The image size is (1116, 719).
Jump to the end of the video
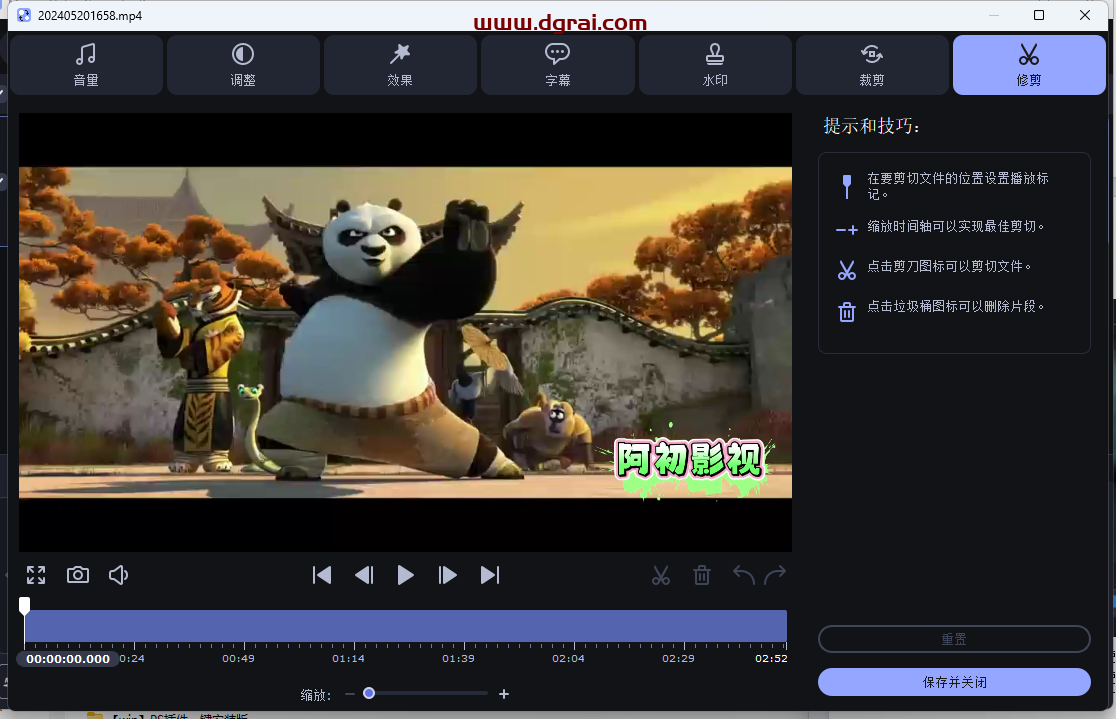tap(490, 575)
